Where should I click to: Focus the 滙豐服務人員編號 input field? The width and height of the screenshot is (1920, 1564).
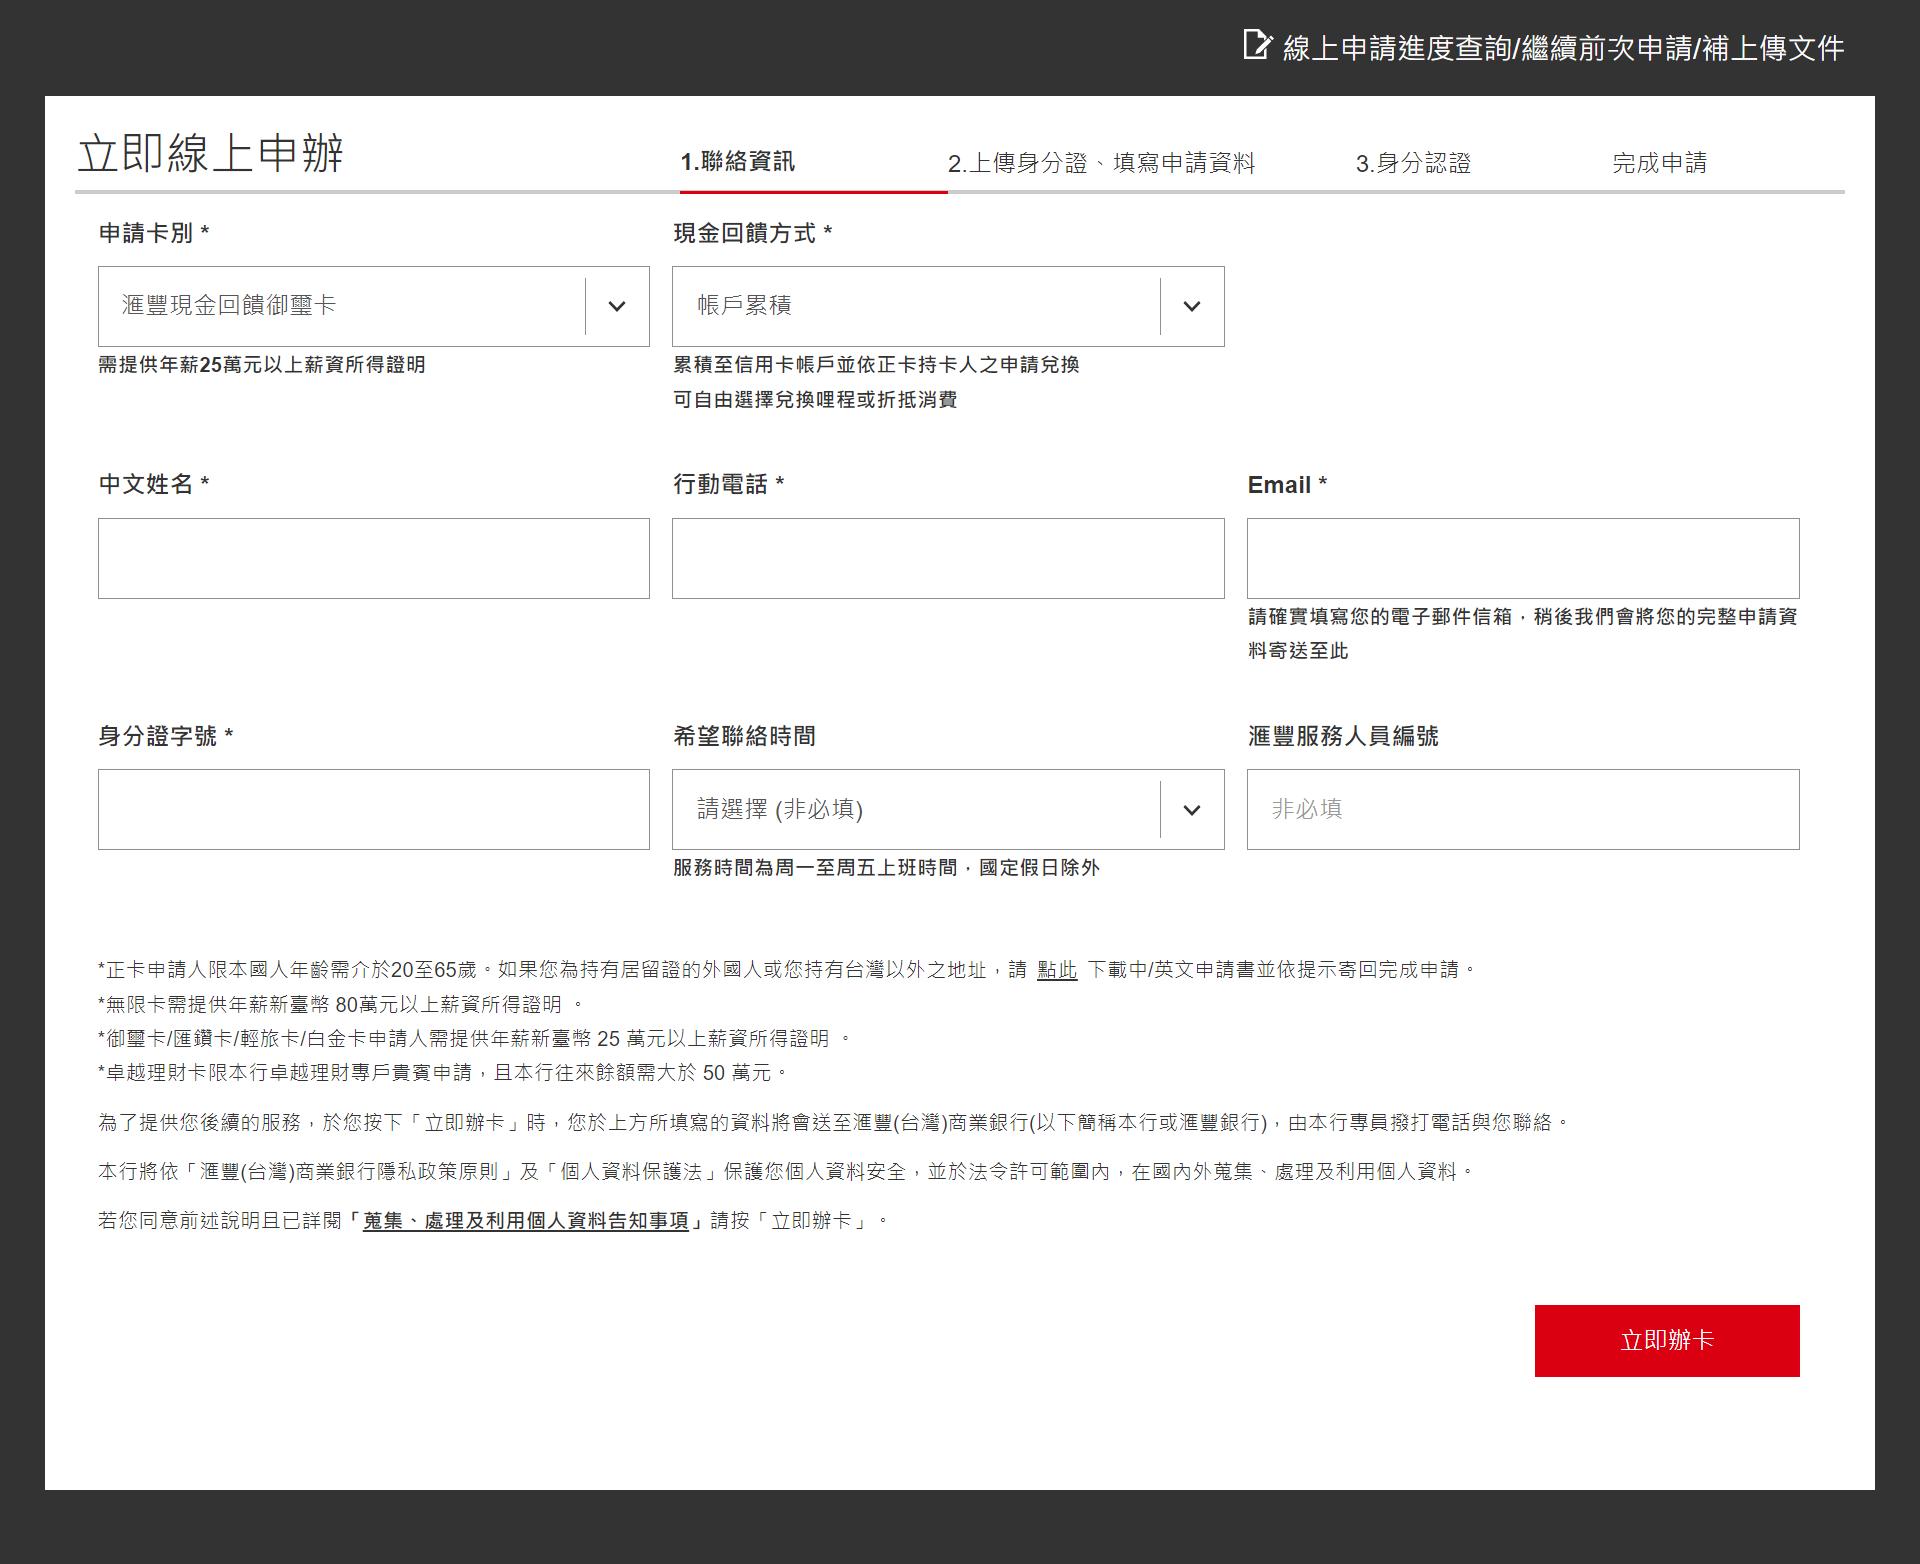point(1523,809)
